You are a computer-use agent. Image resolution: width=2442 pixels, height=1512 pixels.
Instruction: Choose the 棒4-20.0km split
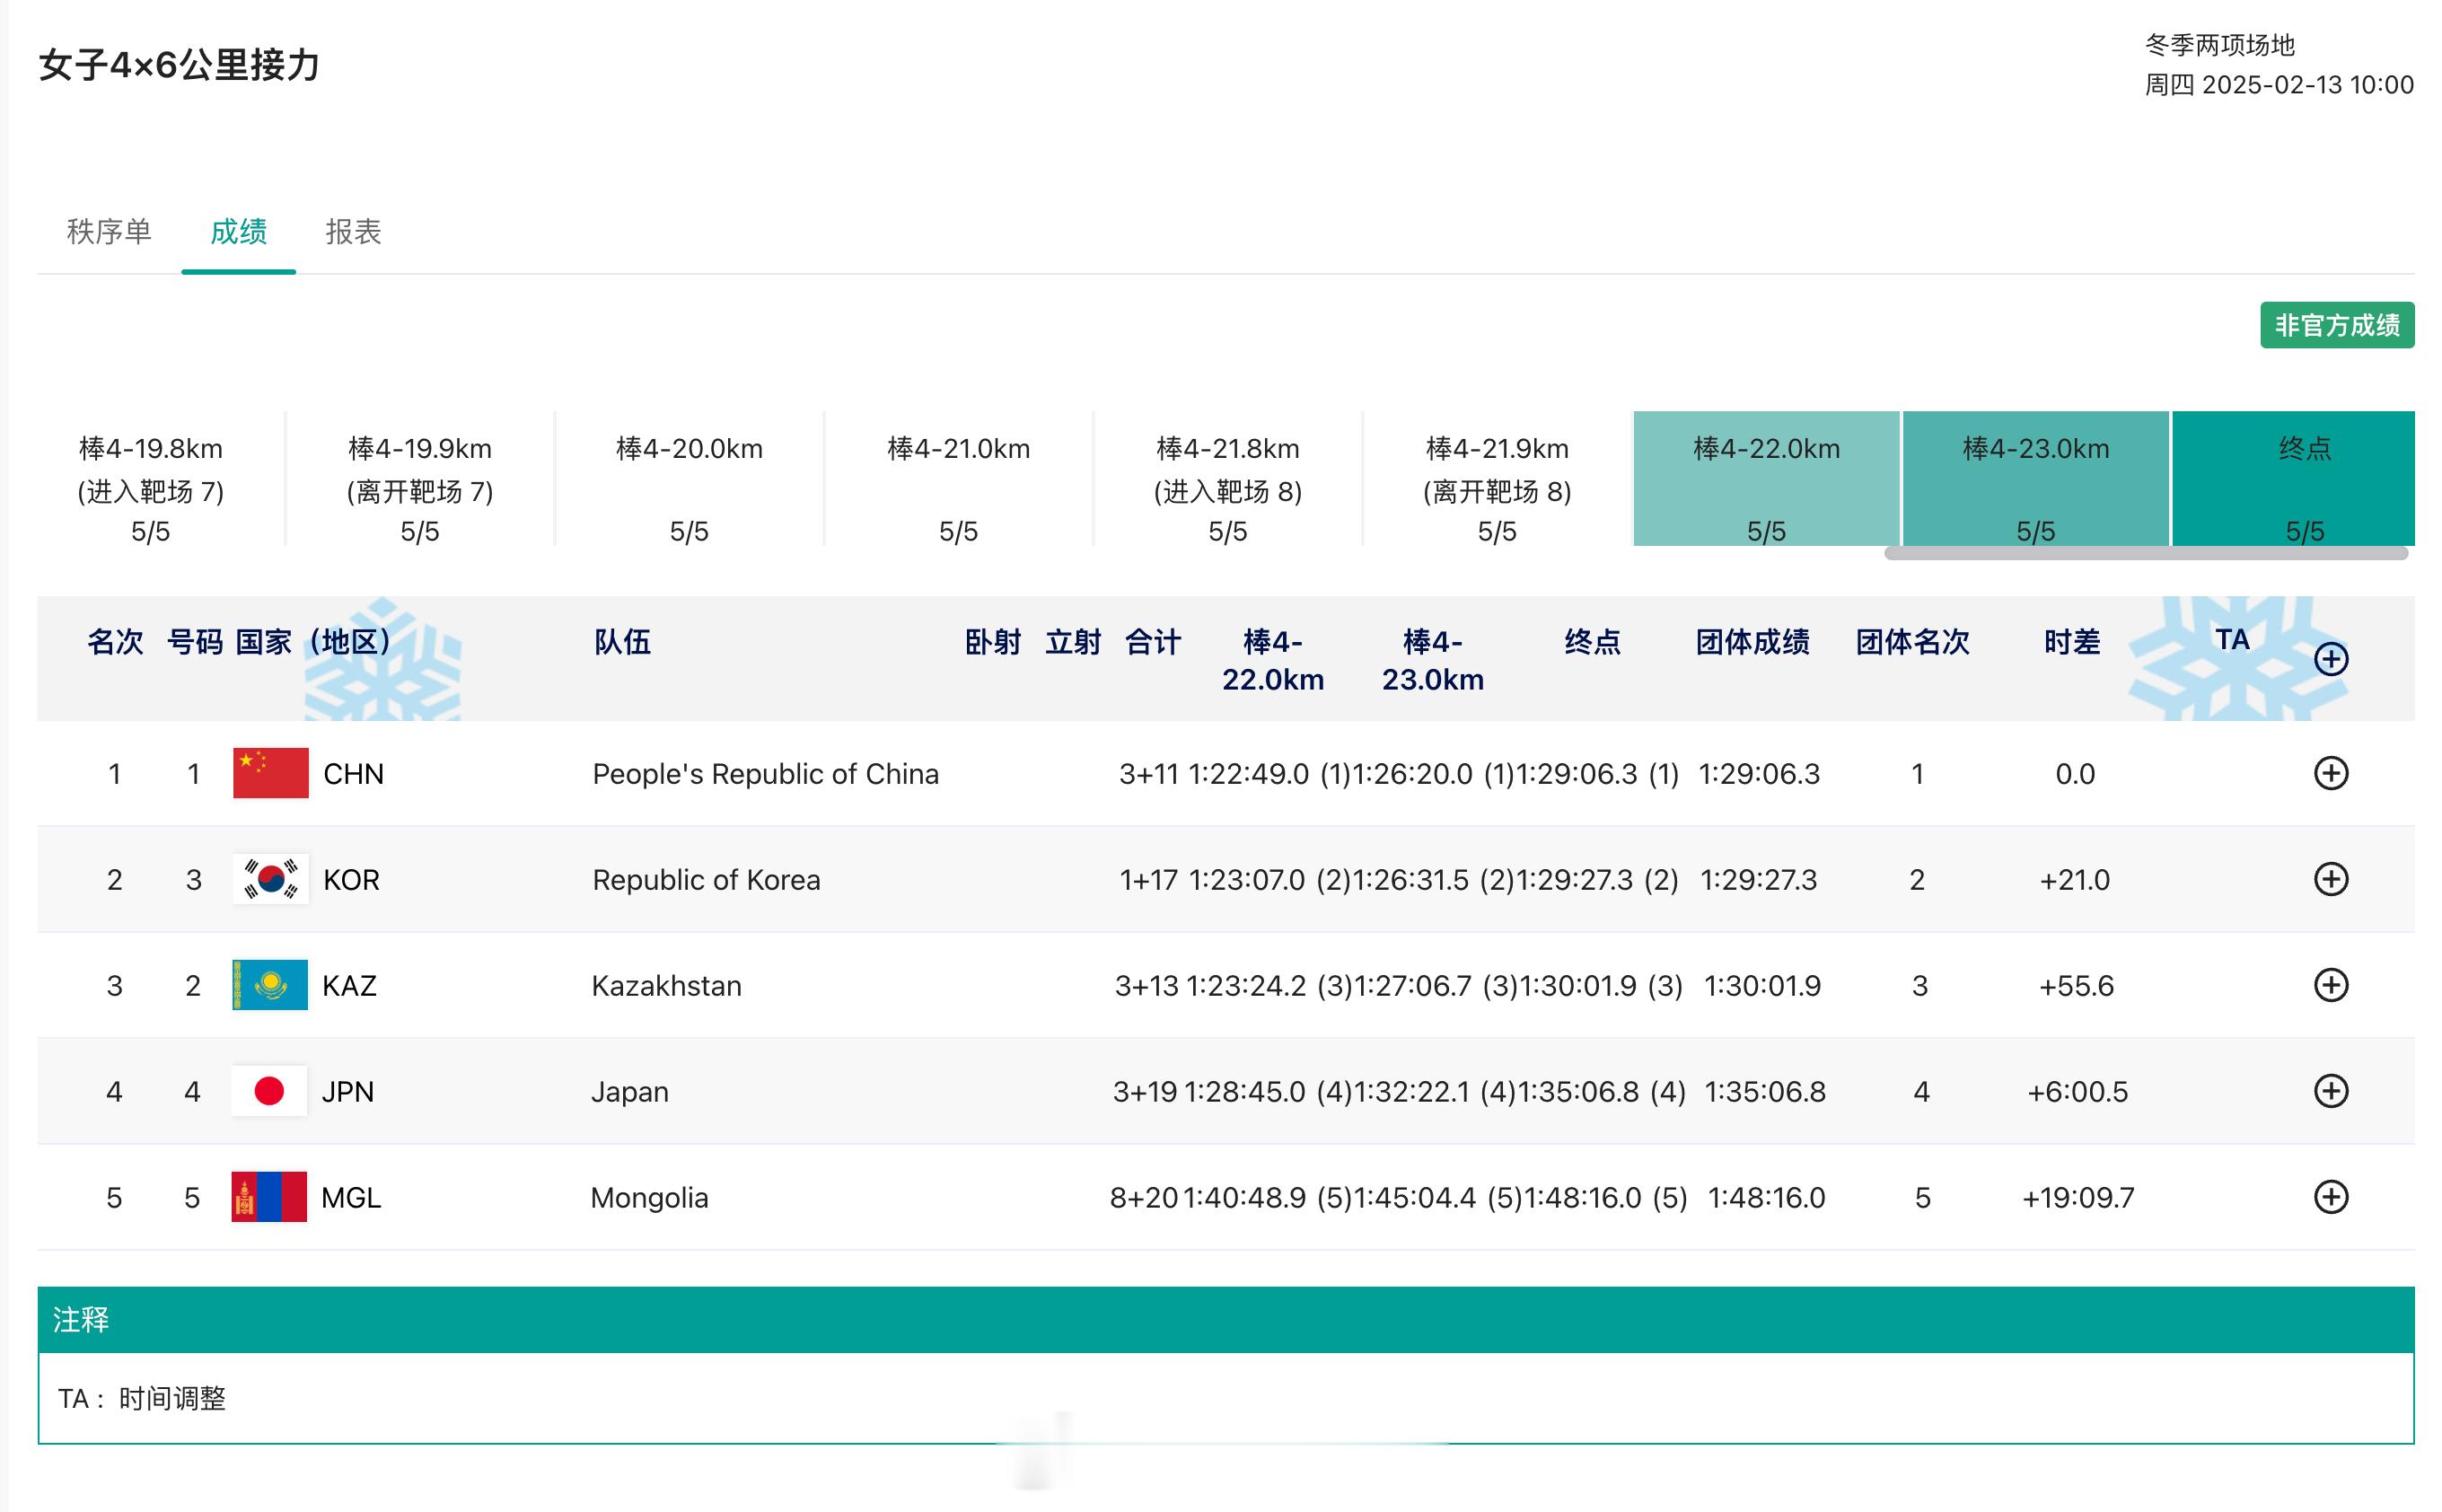pos(689,479)
